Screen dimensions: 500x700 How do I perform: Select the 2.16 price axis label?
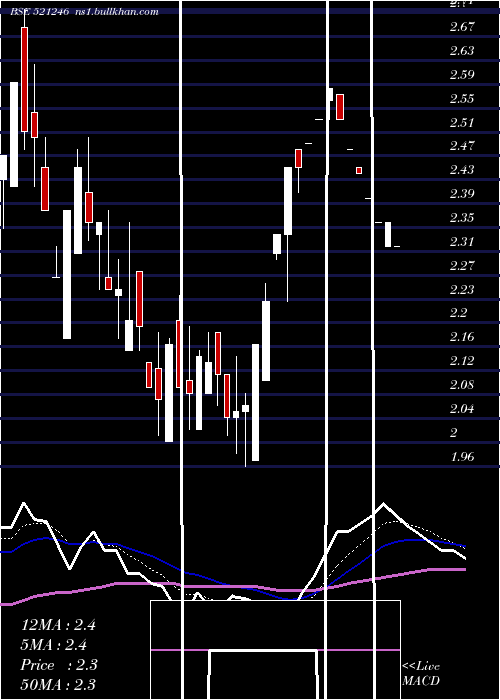462,337
